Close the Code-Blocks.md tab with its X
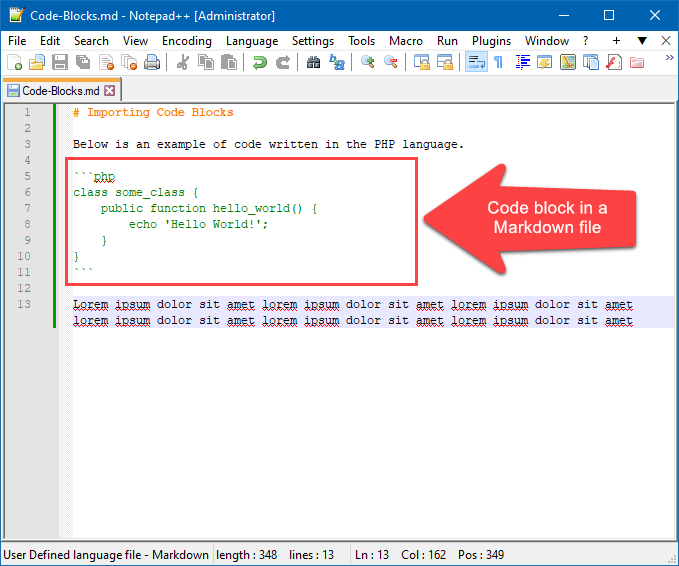679x566 pixels. click(x=110, y=91)
